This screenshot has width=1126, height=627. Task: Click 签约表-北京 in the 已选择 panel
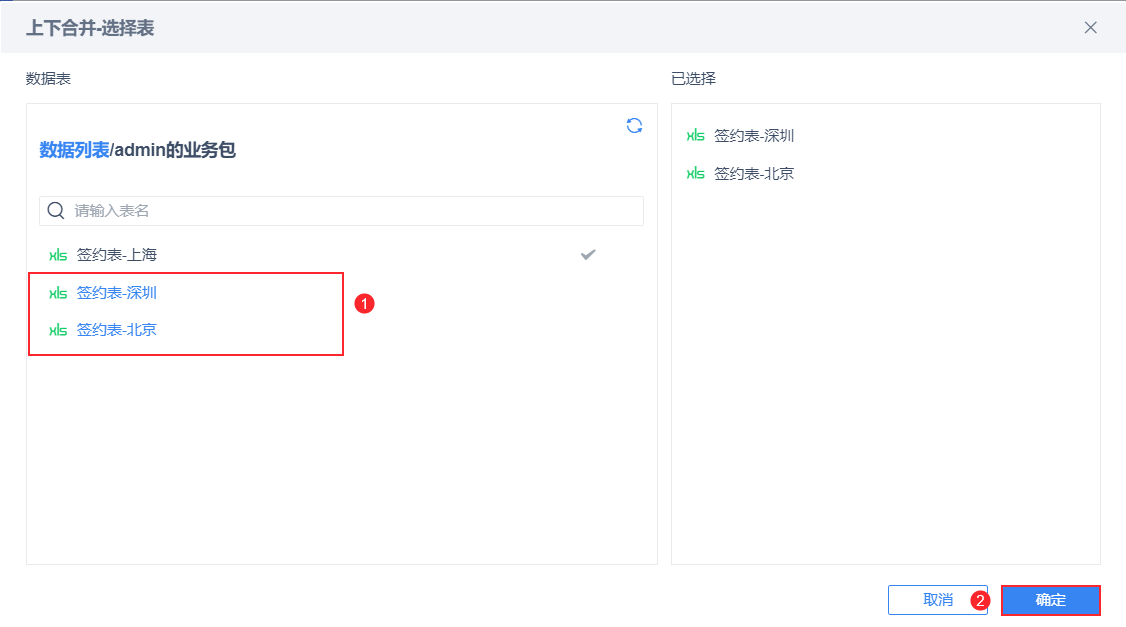[754, 174]
